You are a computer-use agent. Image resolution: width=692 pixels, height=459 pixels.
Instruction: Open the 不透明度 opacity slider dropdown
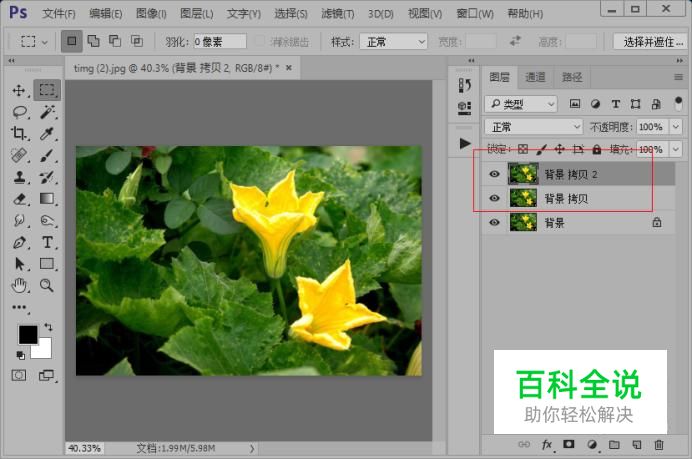676,127
